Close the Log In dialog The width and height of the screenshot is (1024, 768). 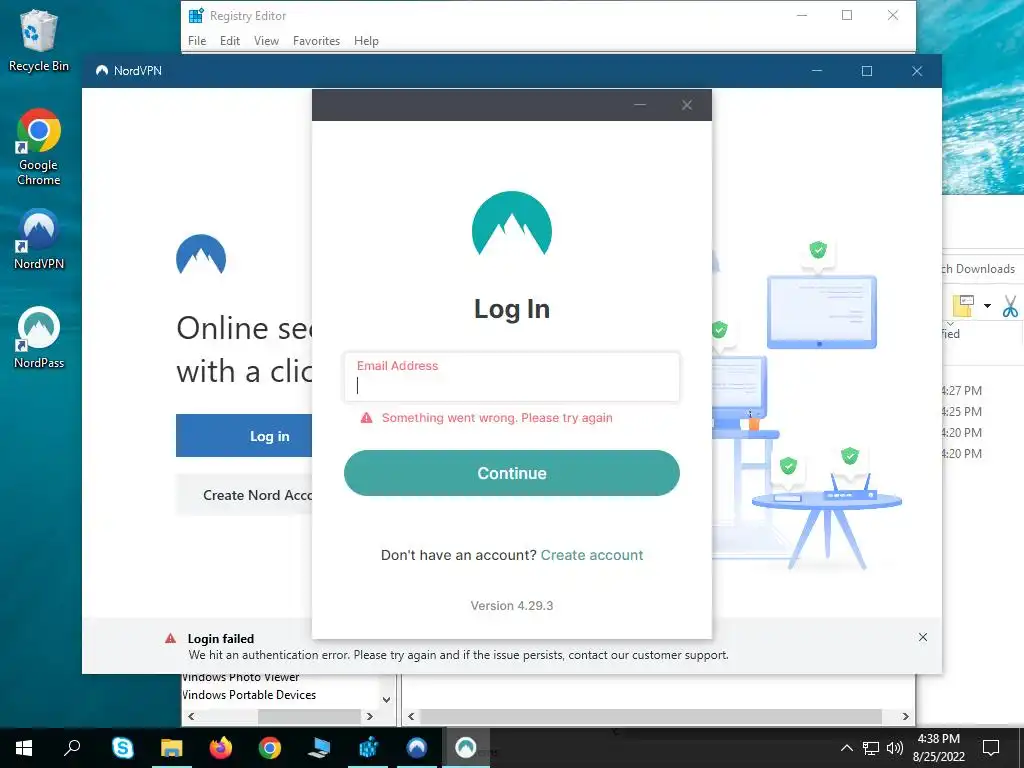pyautogui.click(x=686, y=105)
